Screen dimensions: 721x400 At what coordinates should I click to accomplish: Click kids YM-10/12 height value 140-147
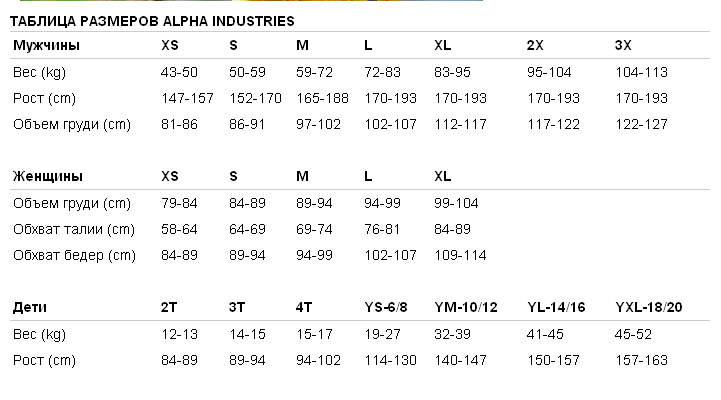pyautogui.click(x=460, y=360)
